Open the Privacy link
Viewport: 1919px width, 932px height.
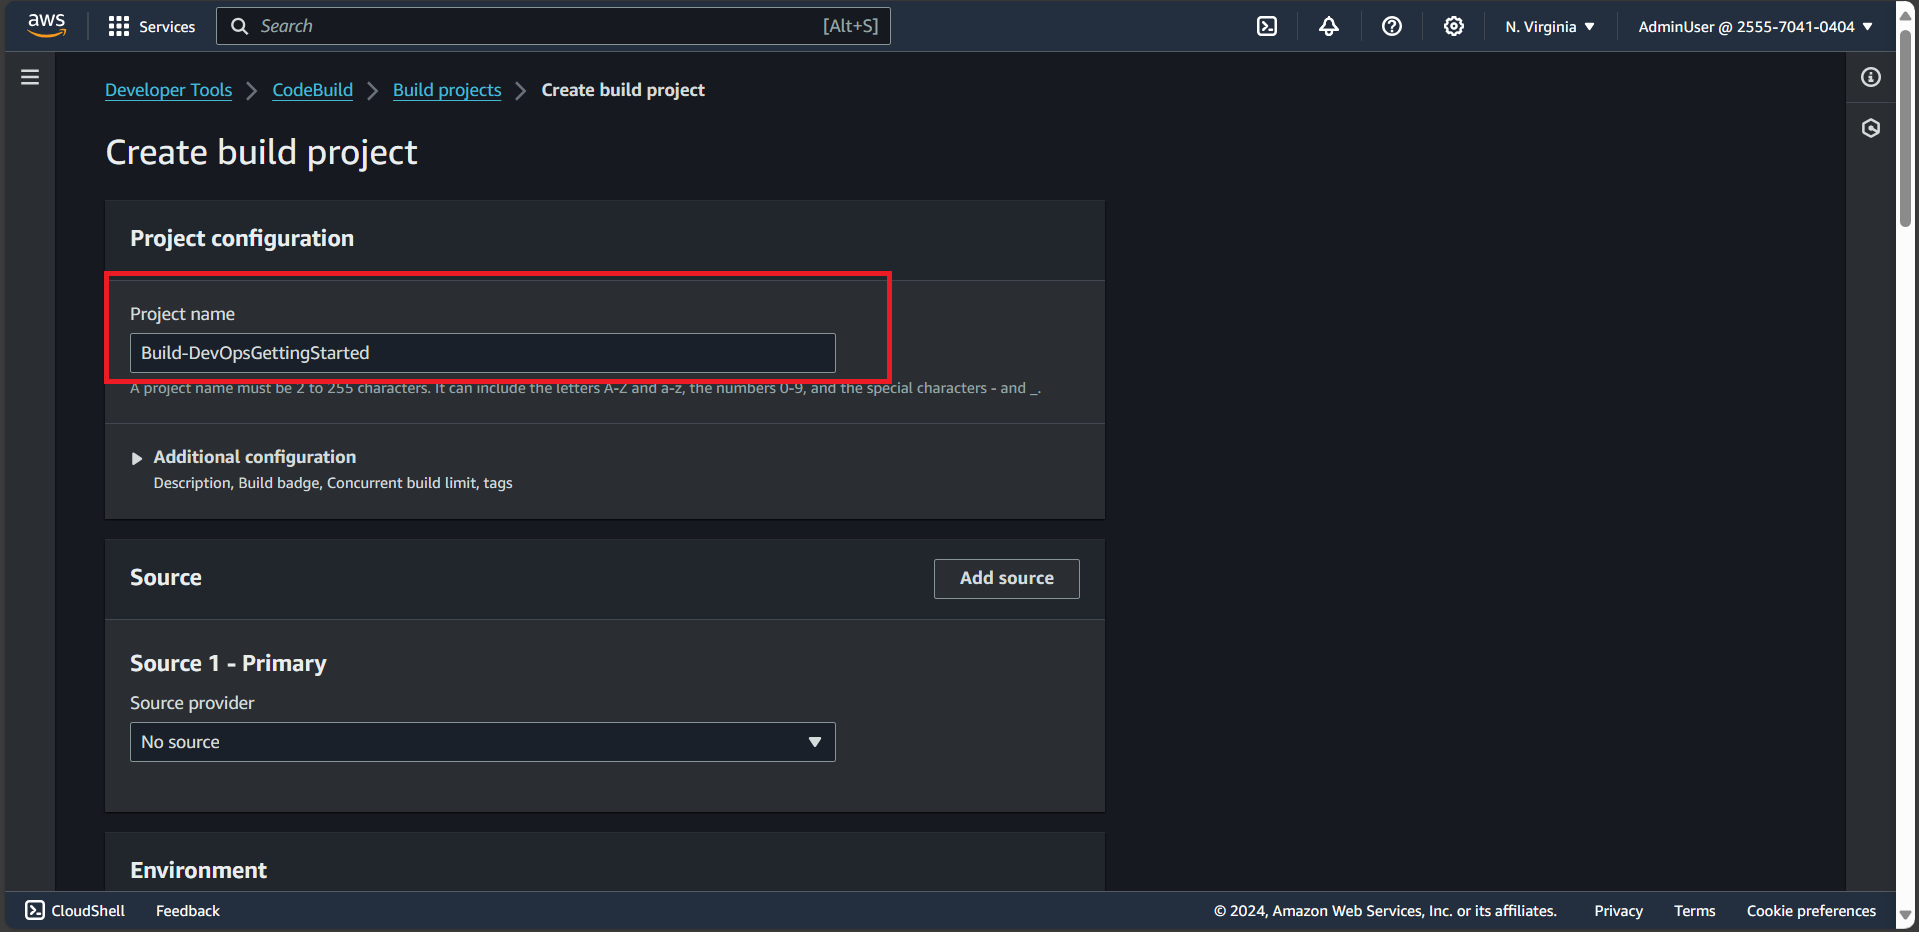tap(1619, 911)
